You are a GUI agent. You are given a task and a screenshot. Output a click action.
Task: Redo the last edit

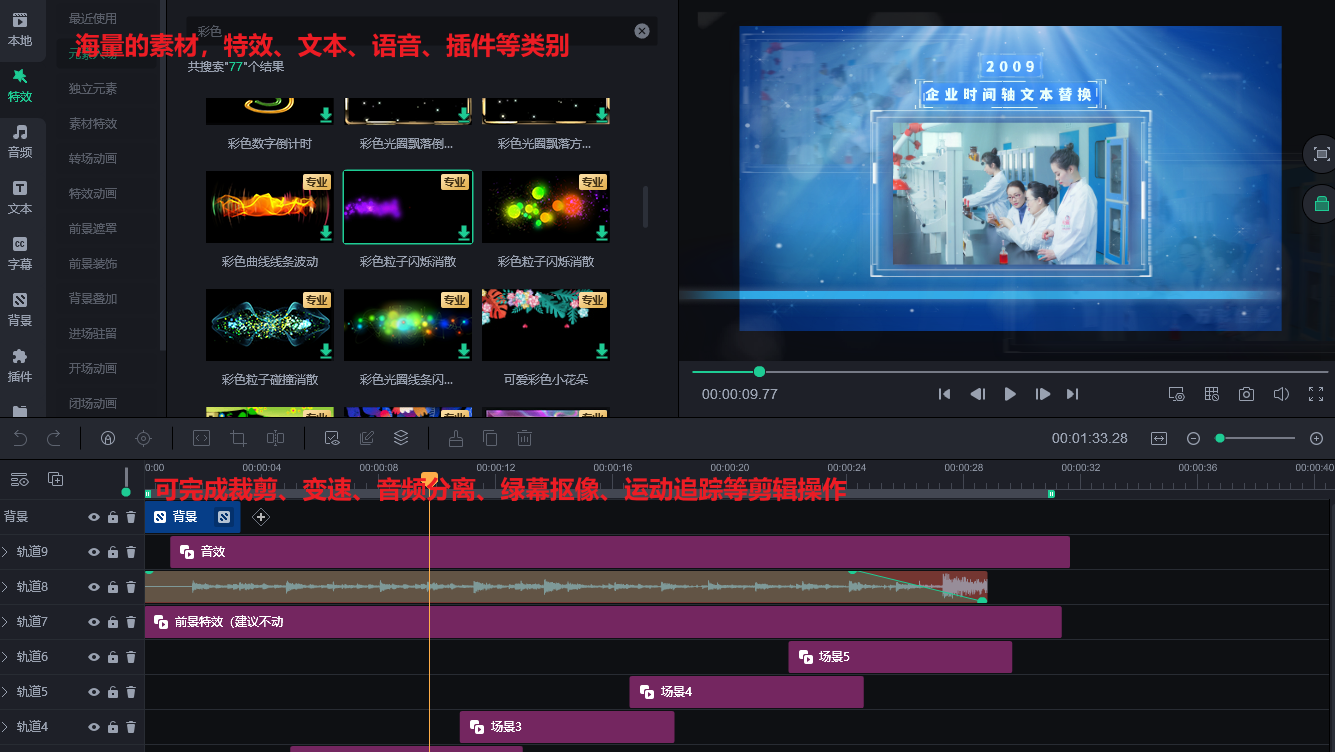click(x=54, y=438)
